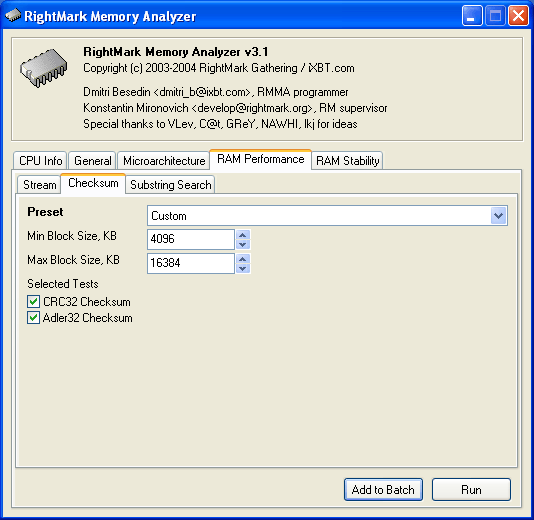Viewport: 534px width, 520px height.
Task: Minimize the RightMark Memory Analyzer window
Action: [x=472, y=16]
